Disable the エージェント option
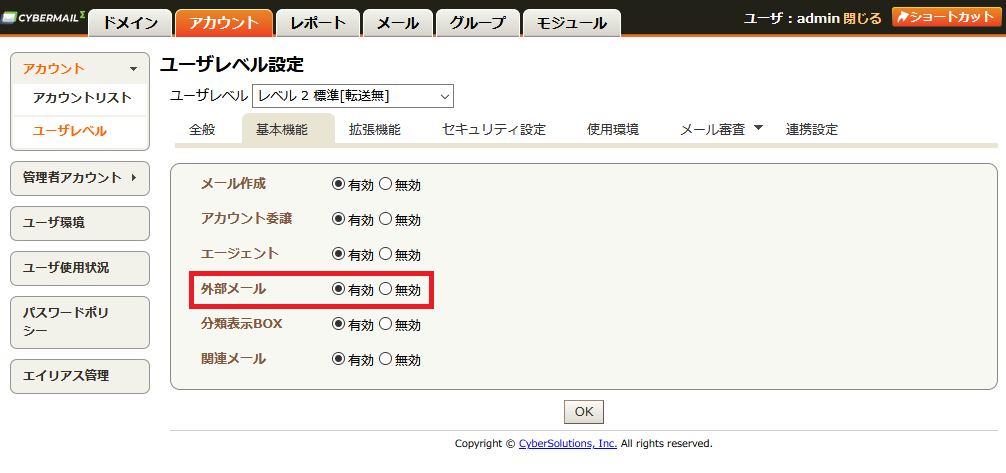This screenshot has height=473, width=1006. click(x=386, y=254)
